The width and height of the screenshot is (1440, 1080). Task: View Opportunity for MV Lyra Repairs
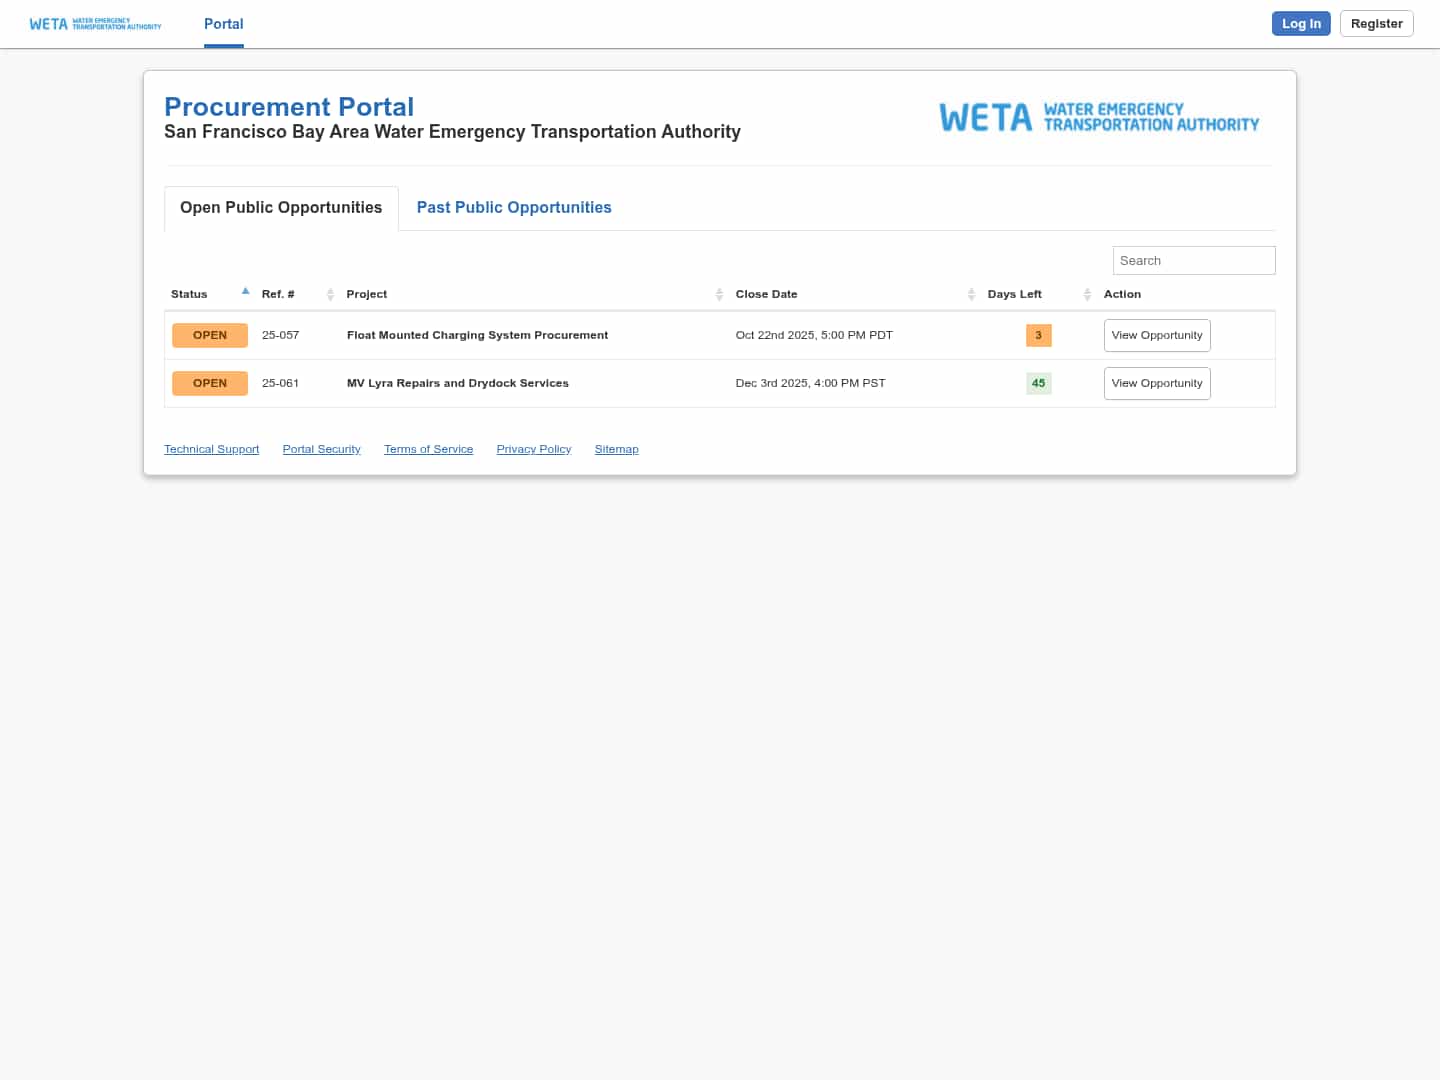[x=1157, y=384]
